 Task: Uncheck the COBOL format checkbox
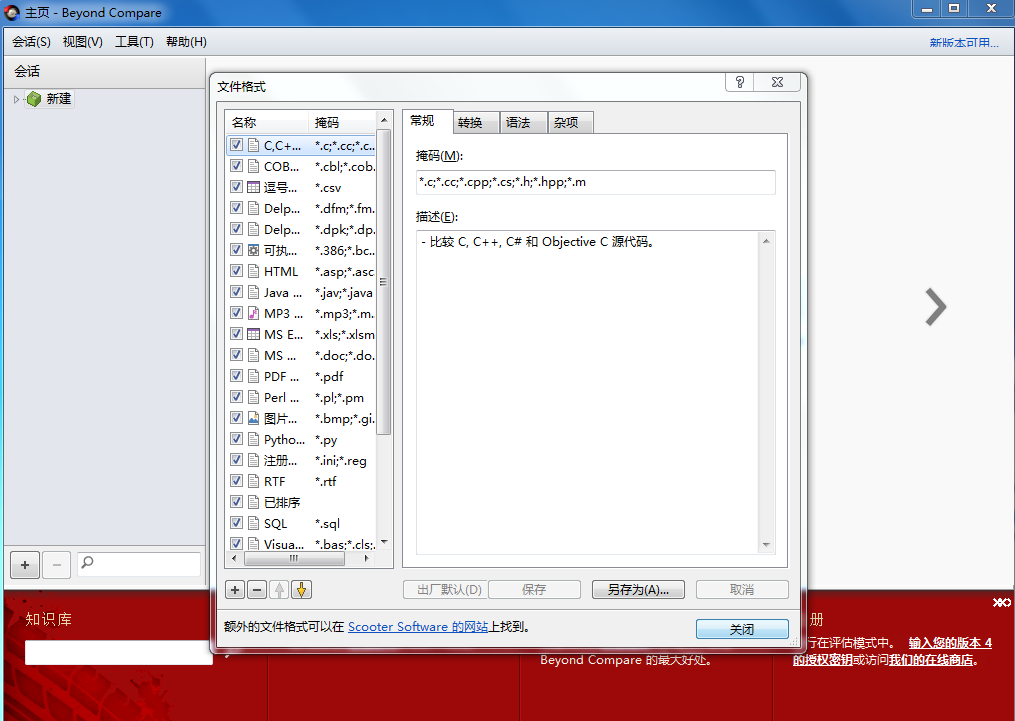236,166
